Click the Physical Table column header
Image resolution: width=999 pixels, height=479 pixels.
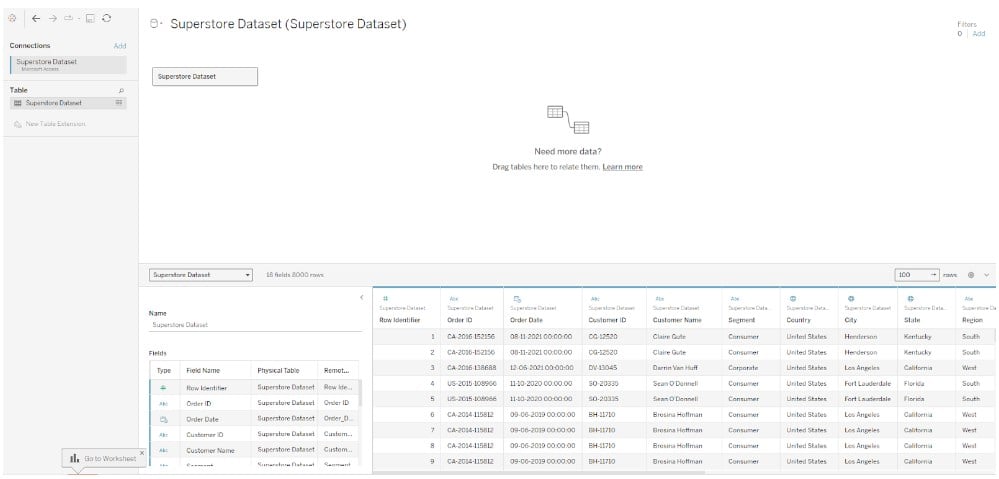(285, 370)
